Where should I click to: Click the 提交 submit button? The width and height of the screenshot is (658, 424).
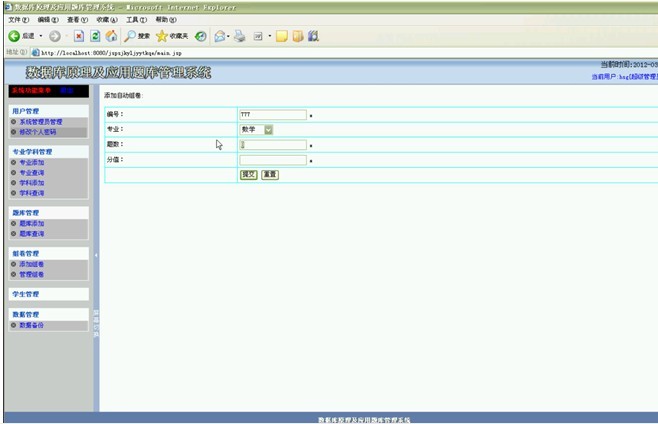248,174
